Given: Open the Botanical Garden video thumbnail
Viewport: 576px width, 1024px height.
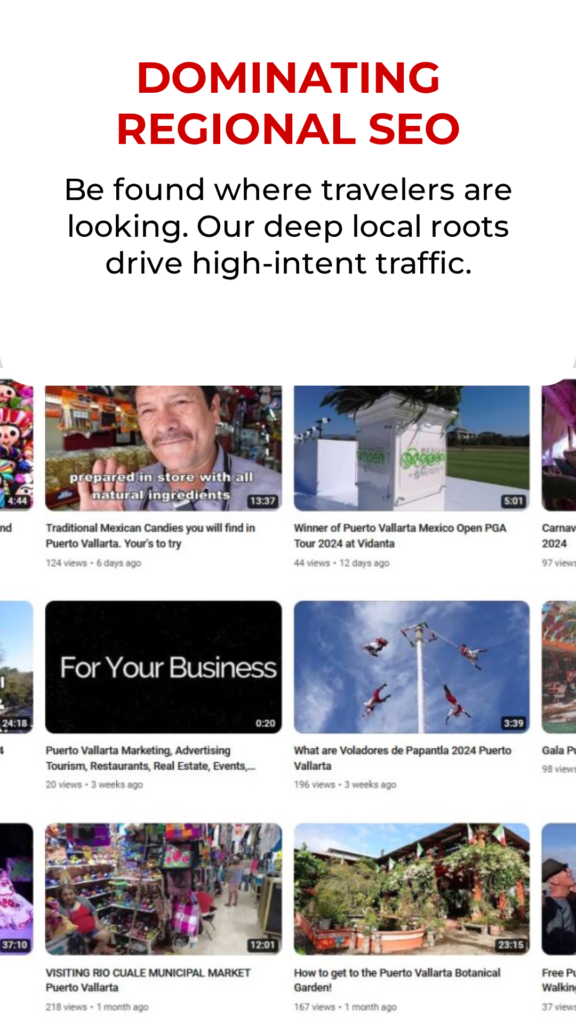Looking at the screenshot, I should click(411, 889).
